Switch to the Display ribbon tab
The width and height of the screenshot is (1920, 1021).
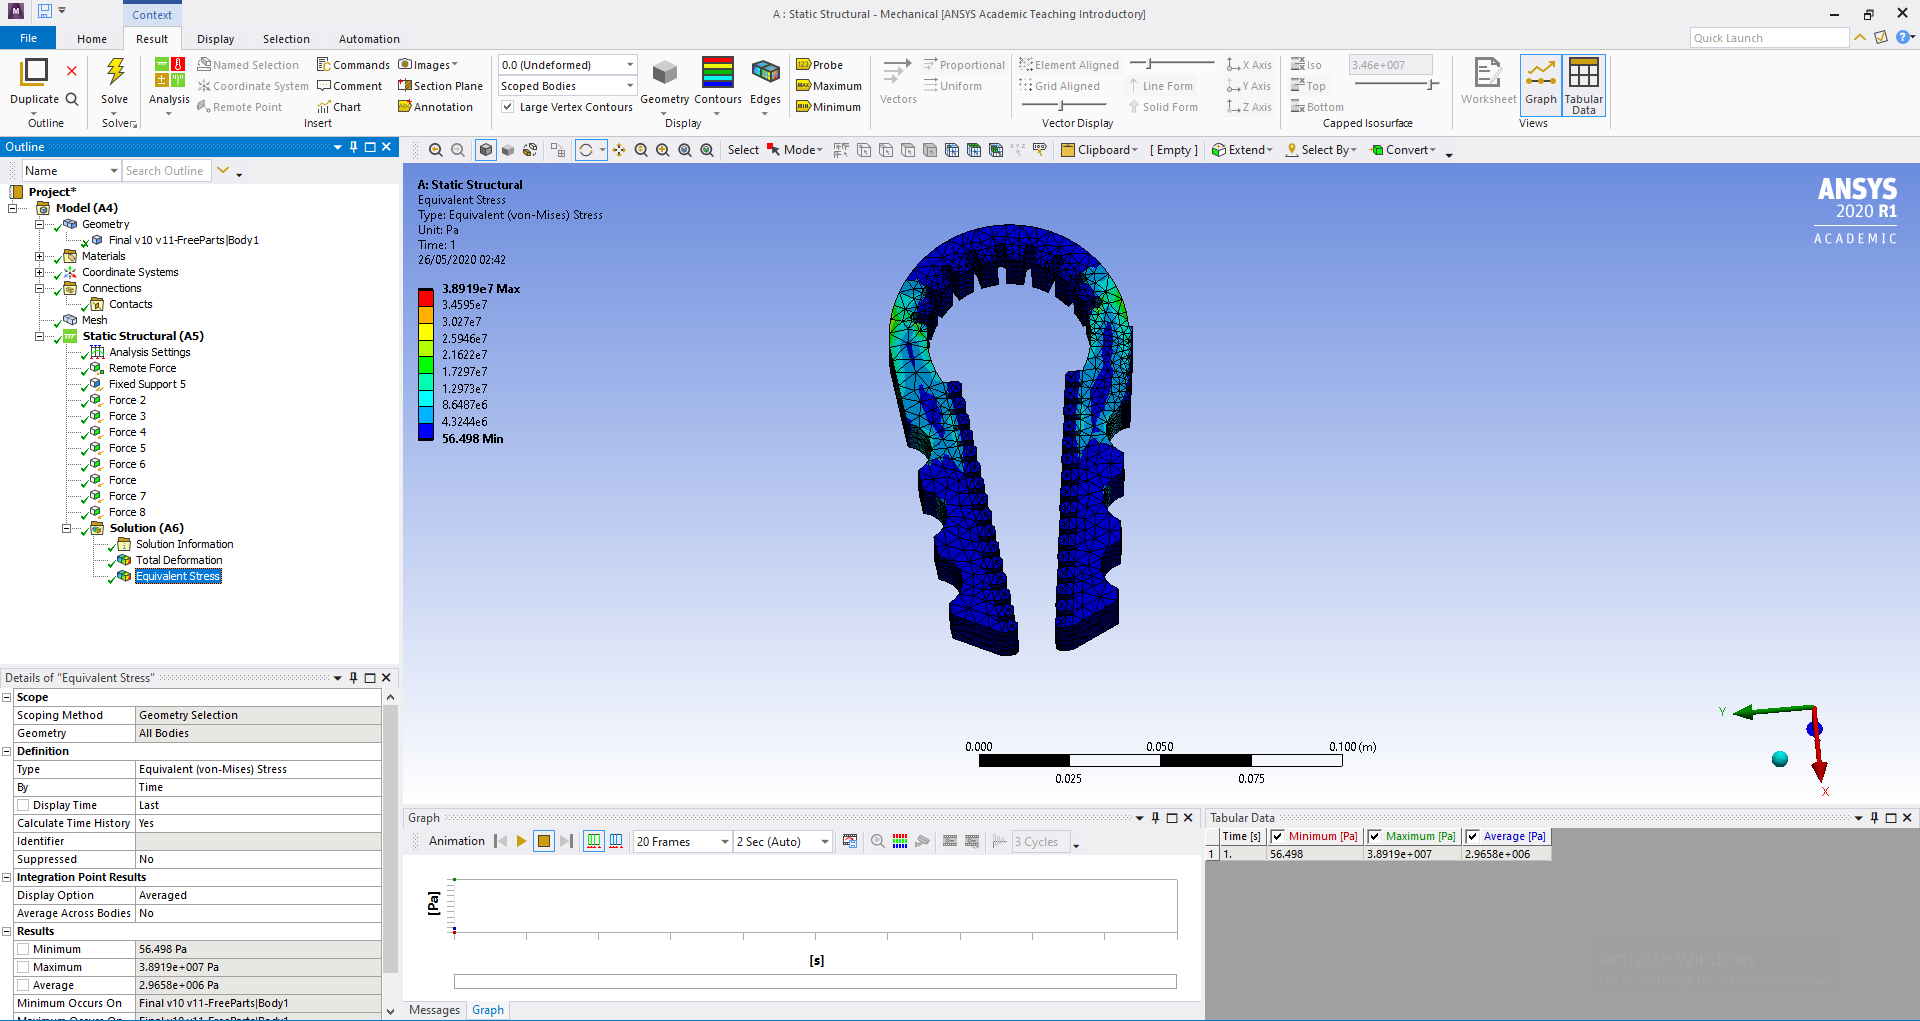215,39
